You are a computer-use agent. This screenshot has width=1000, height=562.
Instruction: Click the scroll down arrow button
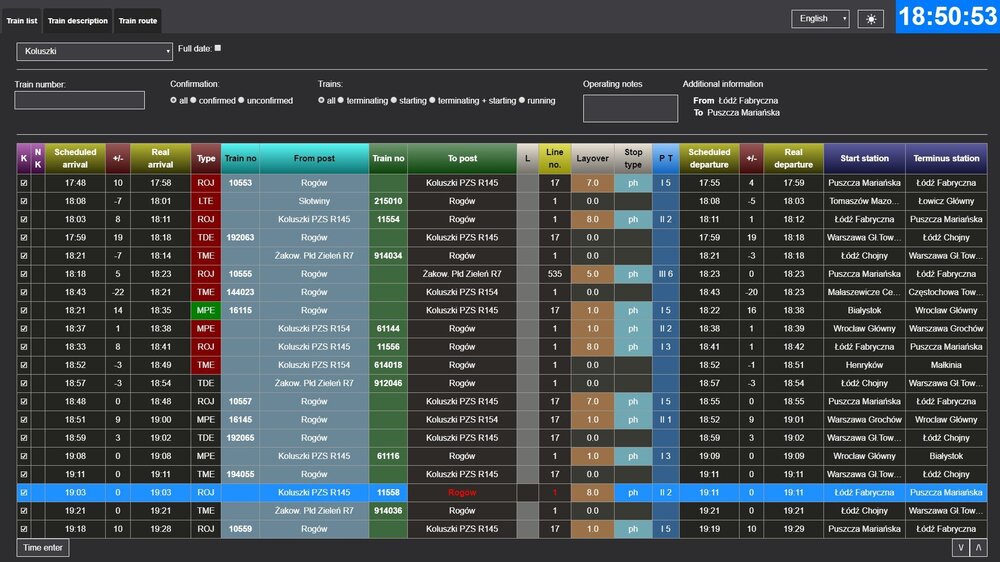tap(960, 547)
